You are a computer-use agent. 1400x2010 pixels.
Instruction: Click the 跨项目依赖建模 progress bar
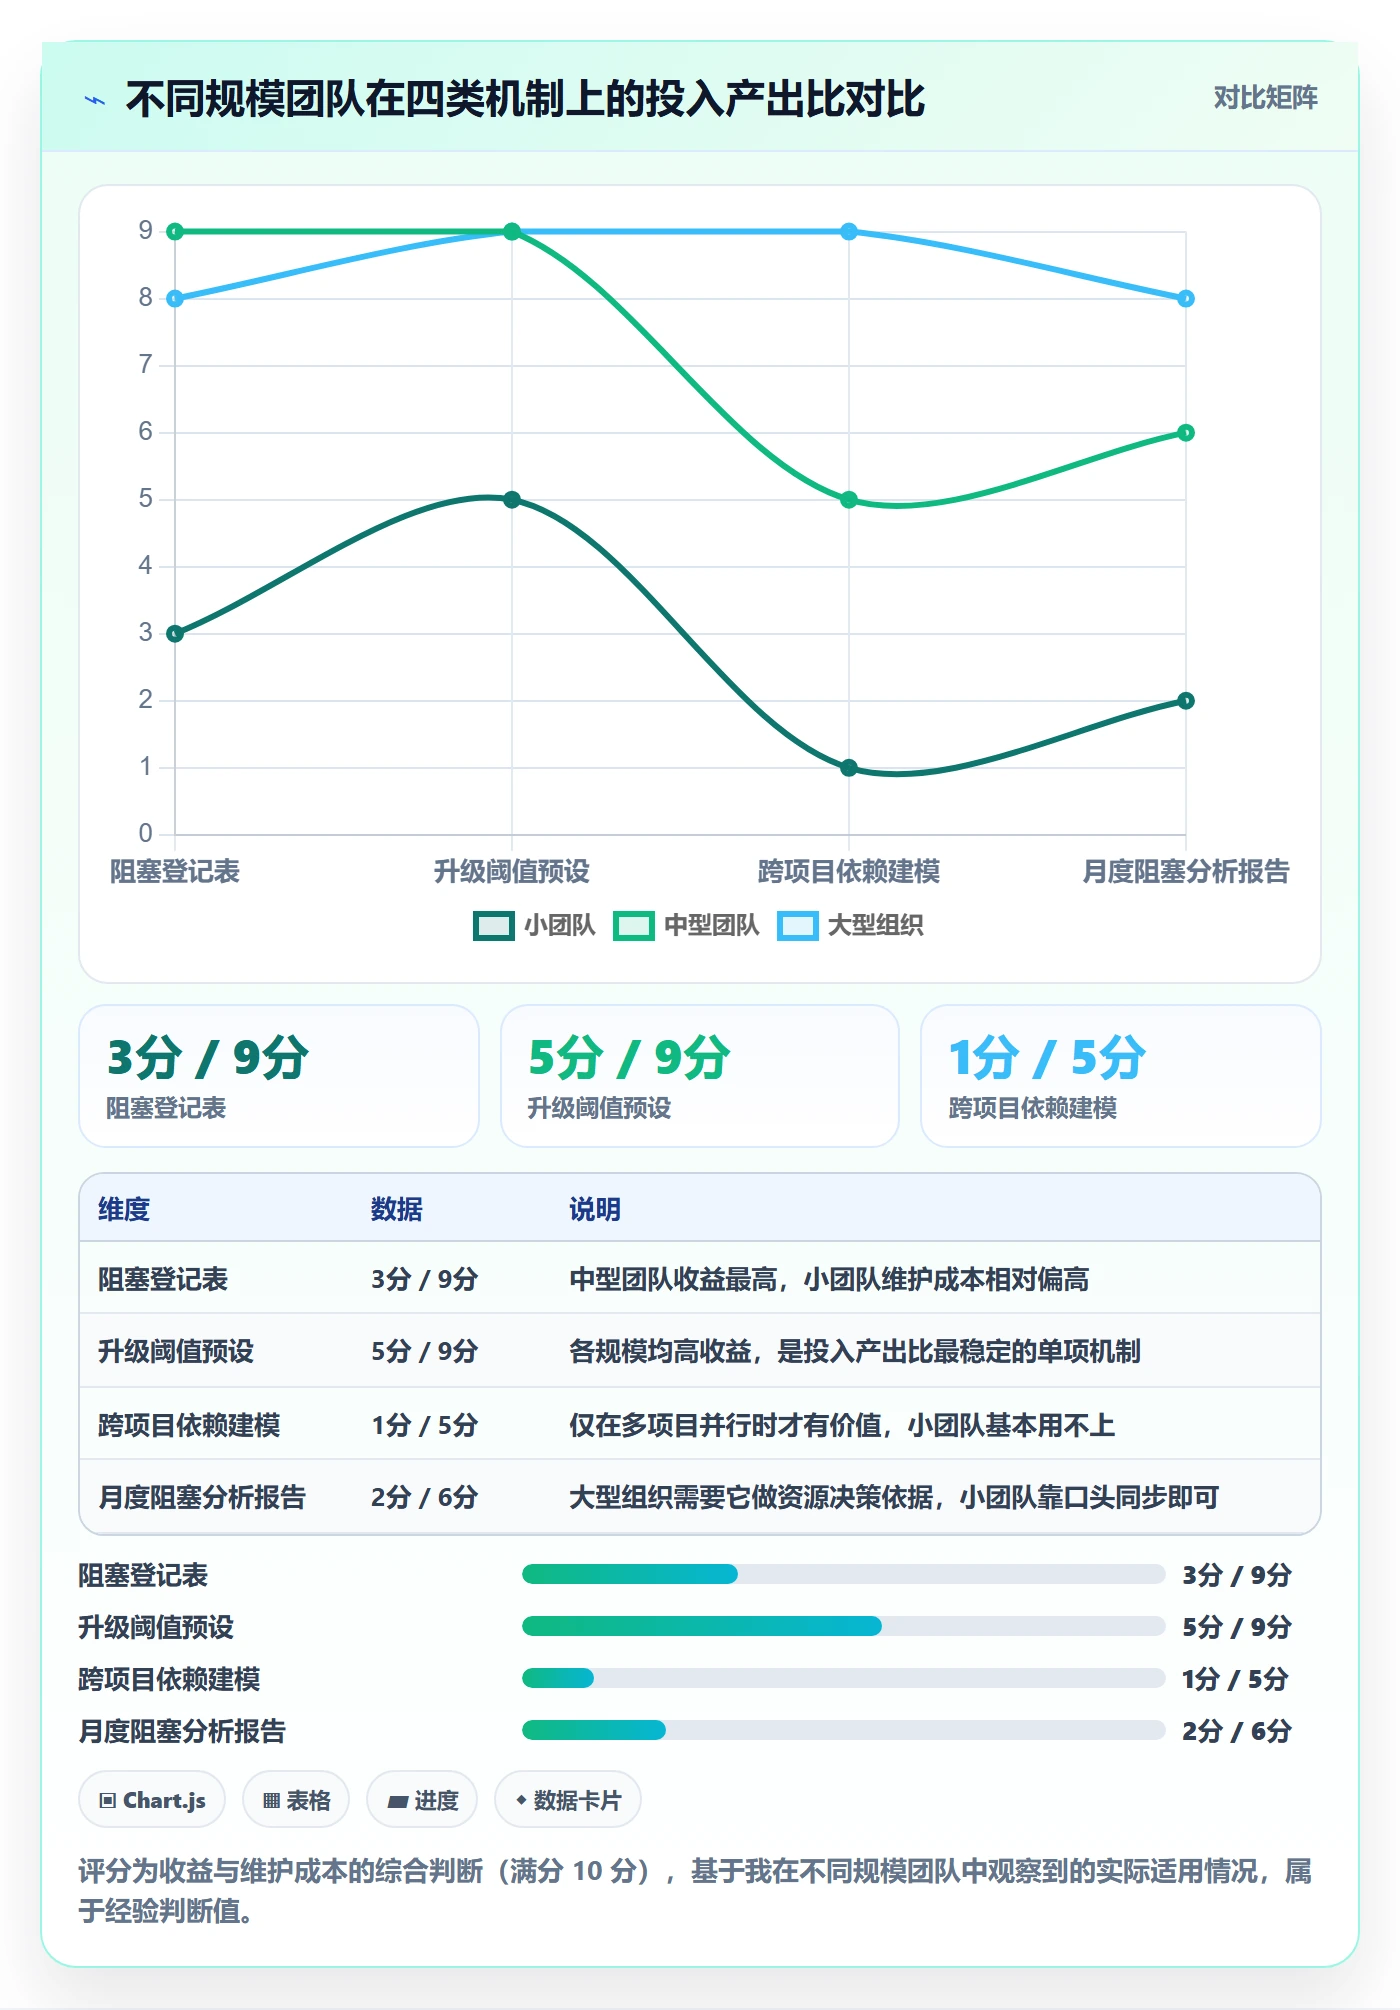[x=843, y=1678]
